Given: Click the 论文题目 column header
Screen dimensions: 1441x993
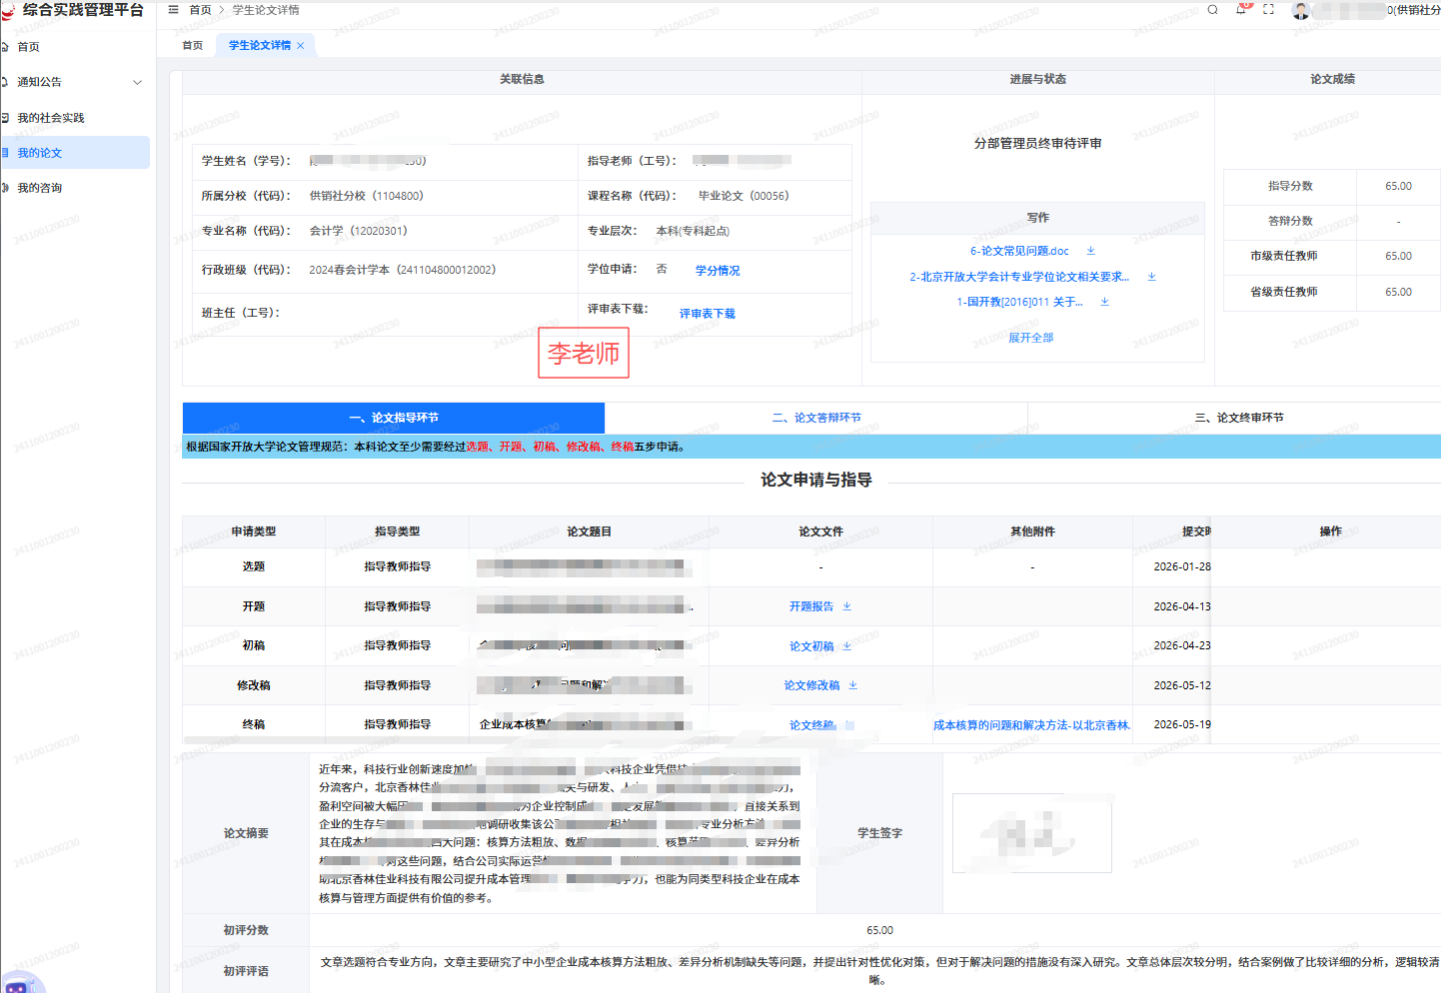Looking at the screenshot, I should tap(589, 532).
